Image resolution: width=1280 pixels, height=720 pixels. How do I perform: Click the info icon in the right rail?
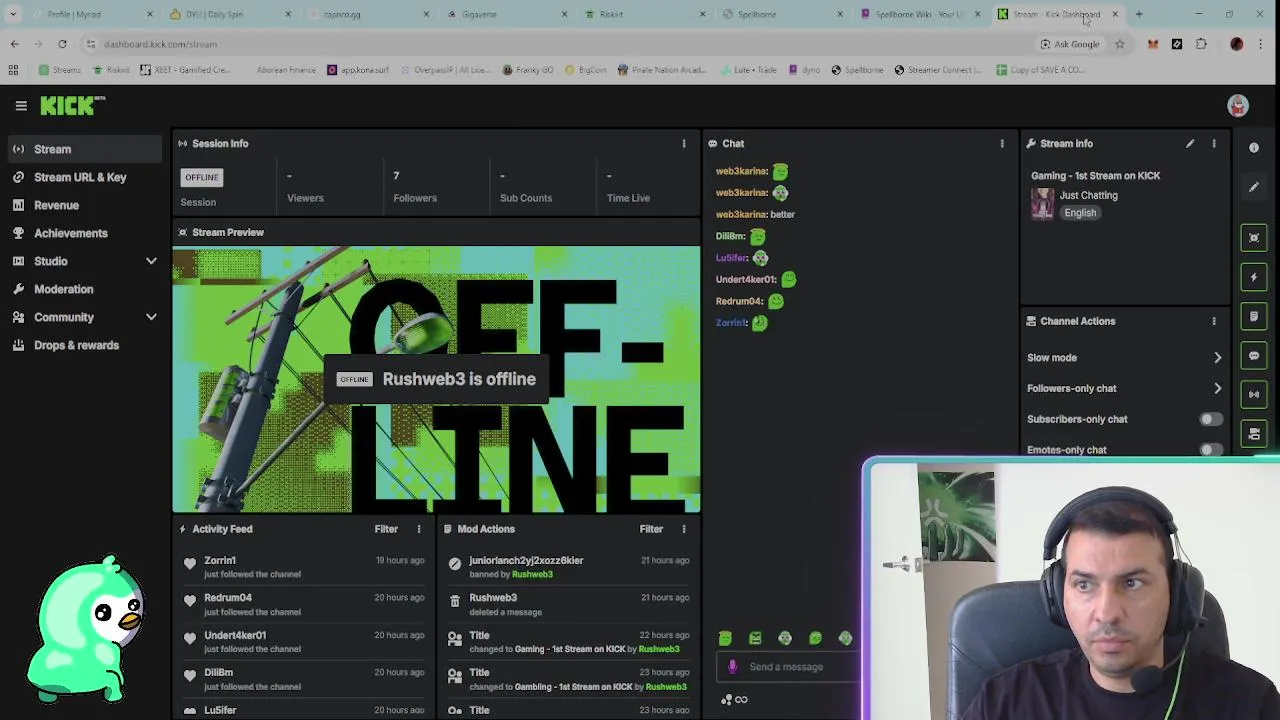coord(1254,147)
